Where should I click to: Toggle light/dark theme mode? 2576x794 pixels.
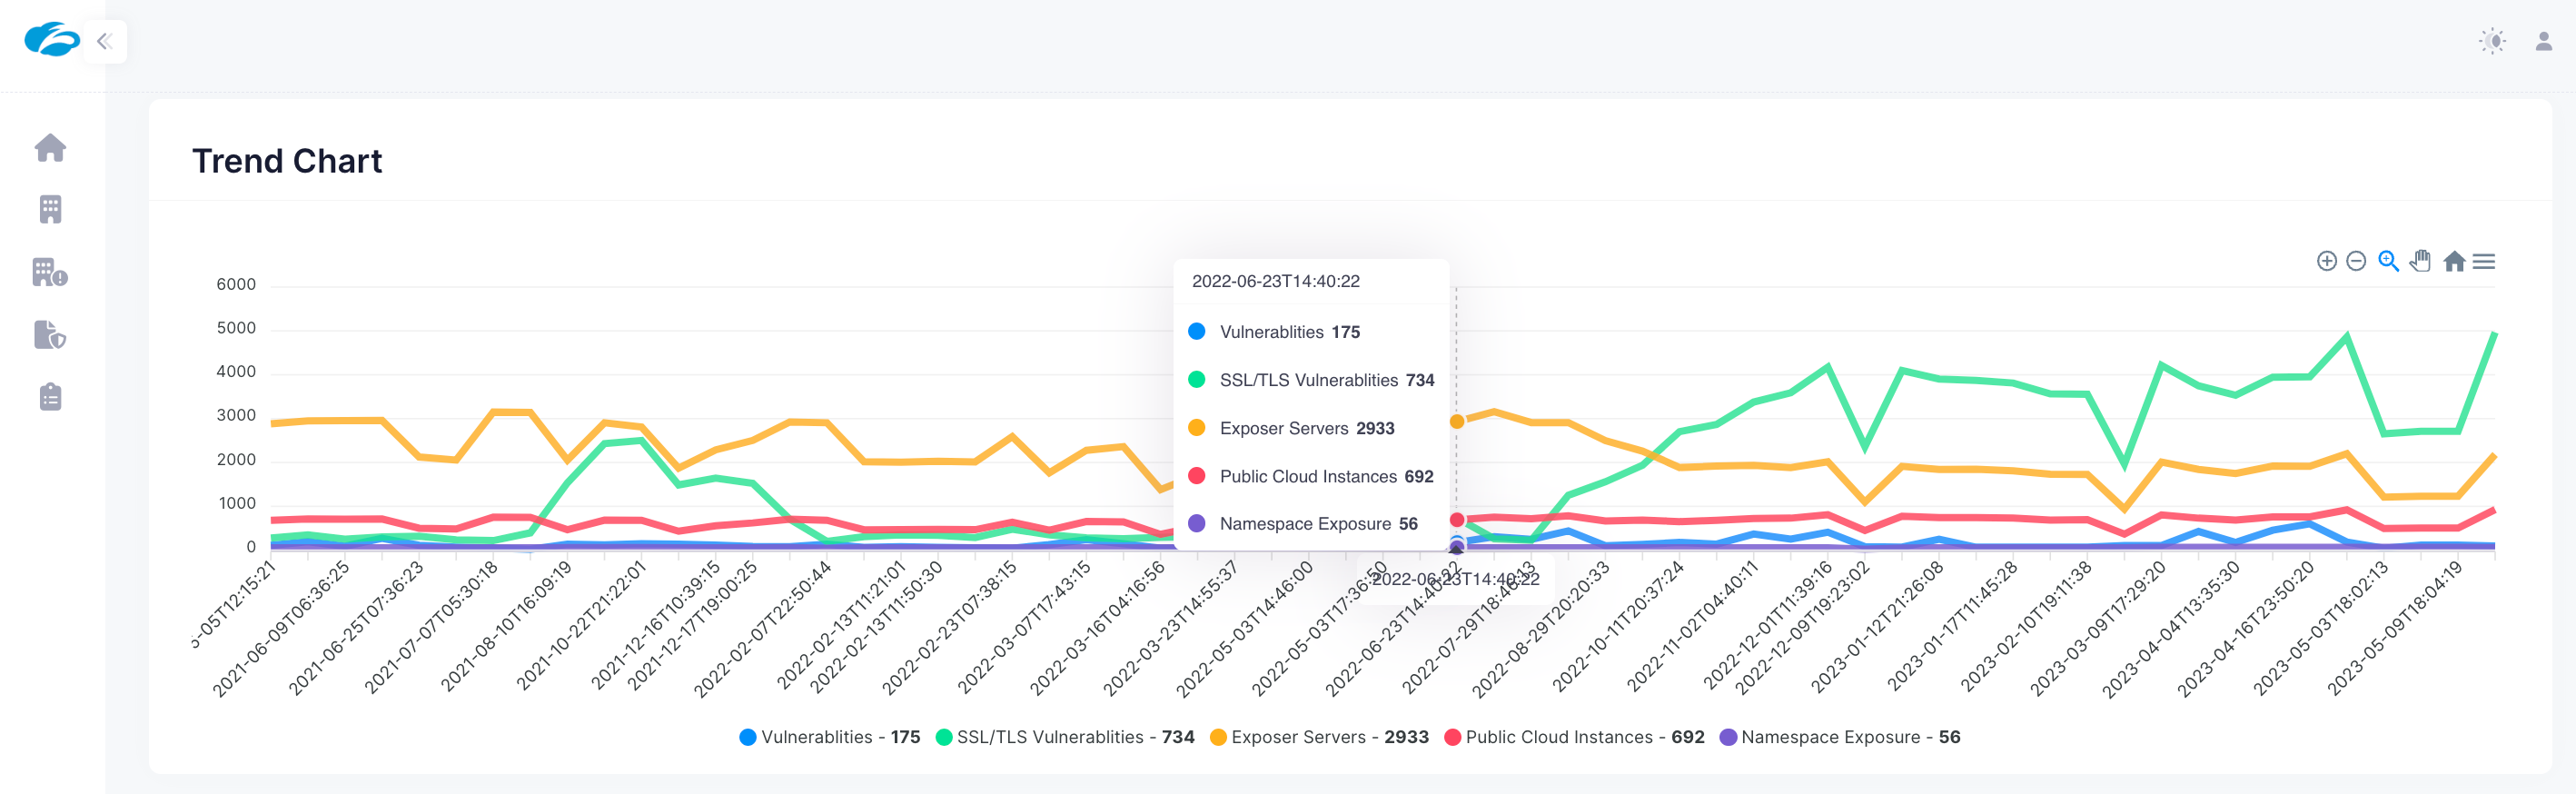pyautogui.click(x=2492, y=41)
